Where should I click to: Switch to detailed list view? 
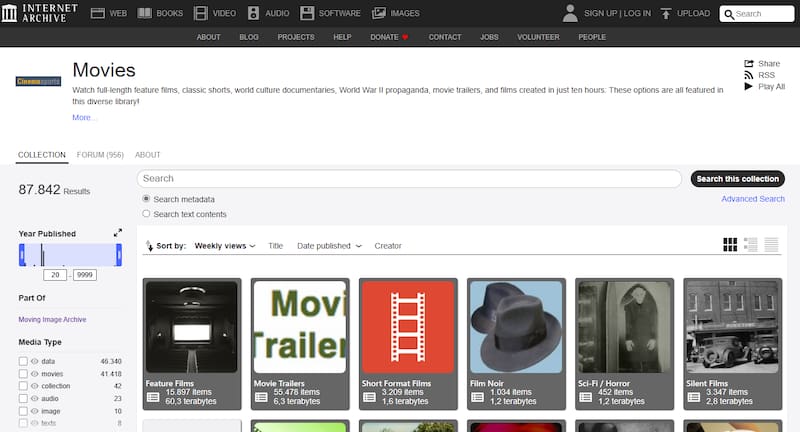point(751,245)
